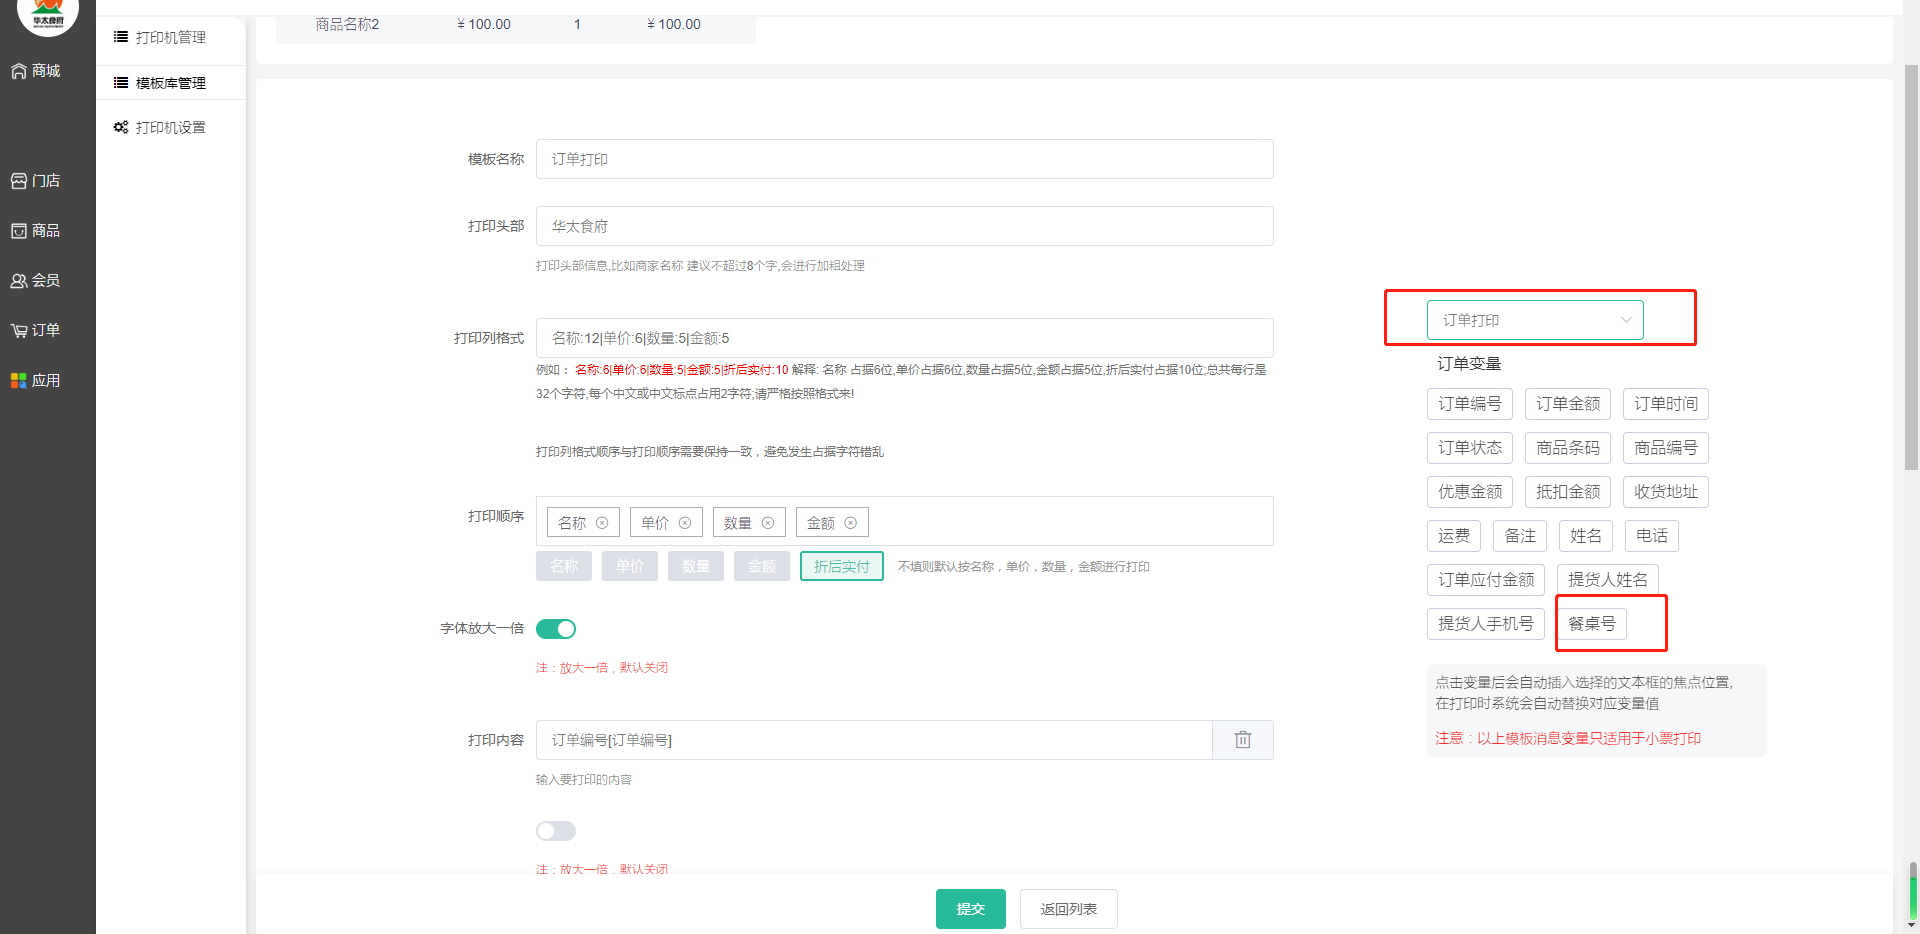This screenshot has width=1920, height=934.
Task: Open the 应用 section in sidebar
Action: [x=36, y=381]
